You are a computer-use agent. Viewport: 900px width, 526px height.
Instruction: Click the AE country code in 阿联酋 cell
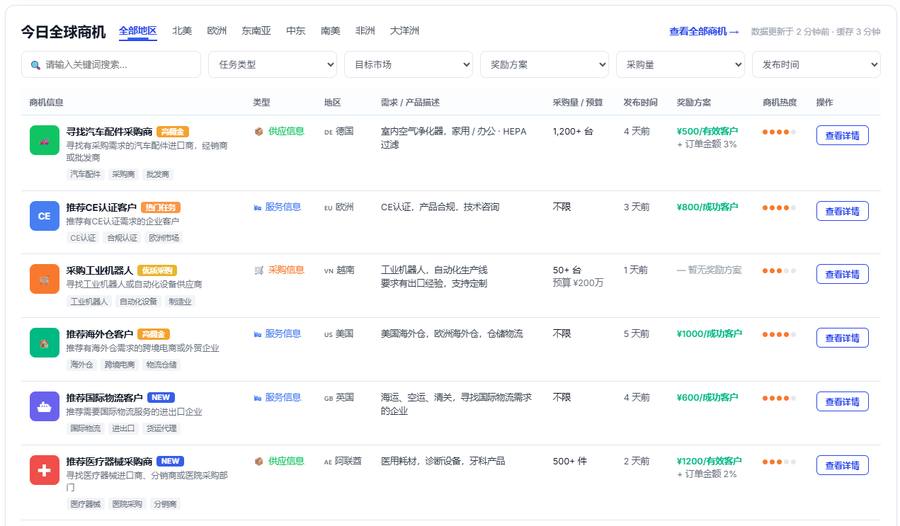click(328, 462)
